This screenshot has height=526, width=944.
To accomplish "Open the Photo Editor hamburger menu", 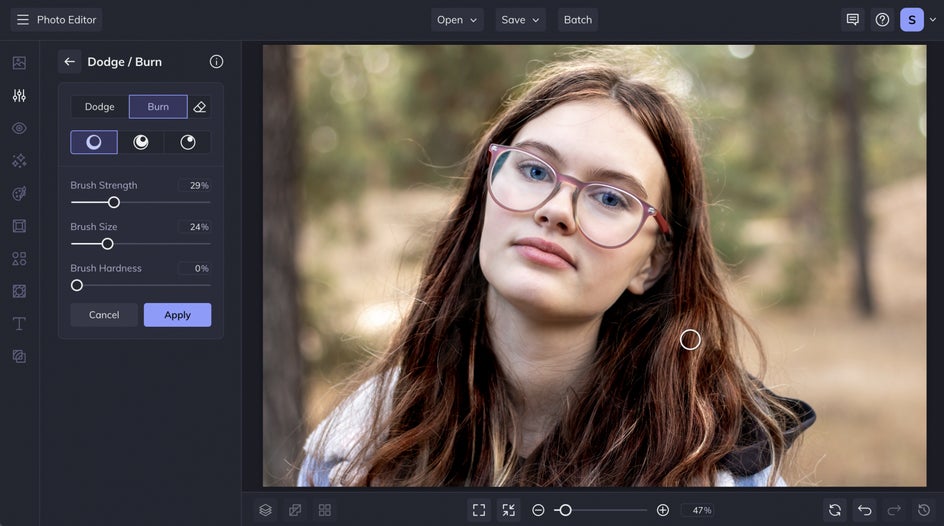I will click(x=23, y=20).
